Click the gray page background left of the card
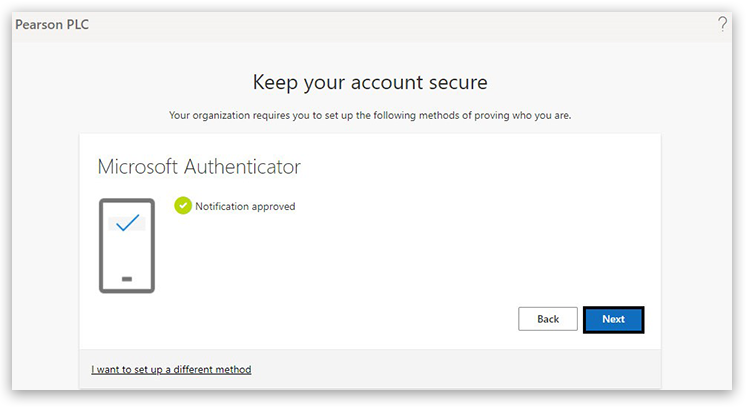The height and width of the screenshot is (408, 750). (x=45, y=250)
